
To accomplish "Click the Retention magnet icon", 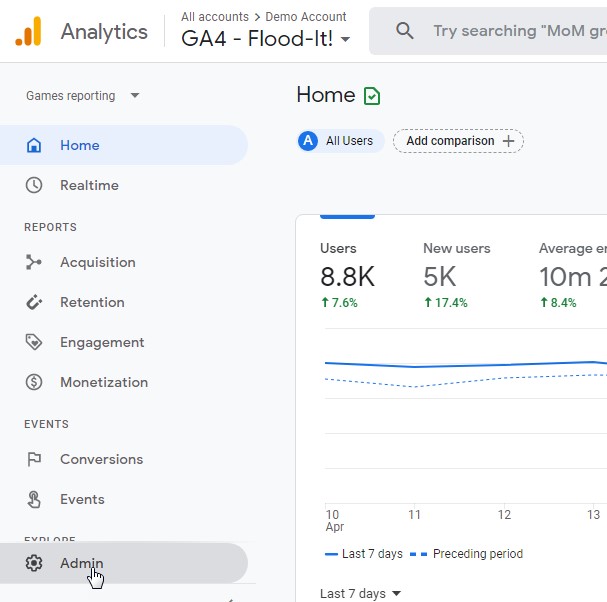I will click(x=34, y=302).
